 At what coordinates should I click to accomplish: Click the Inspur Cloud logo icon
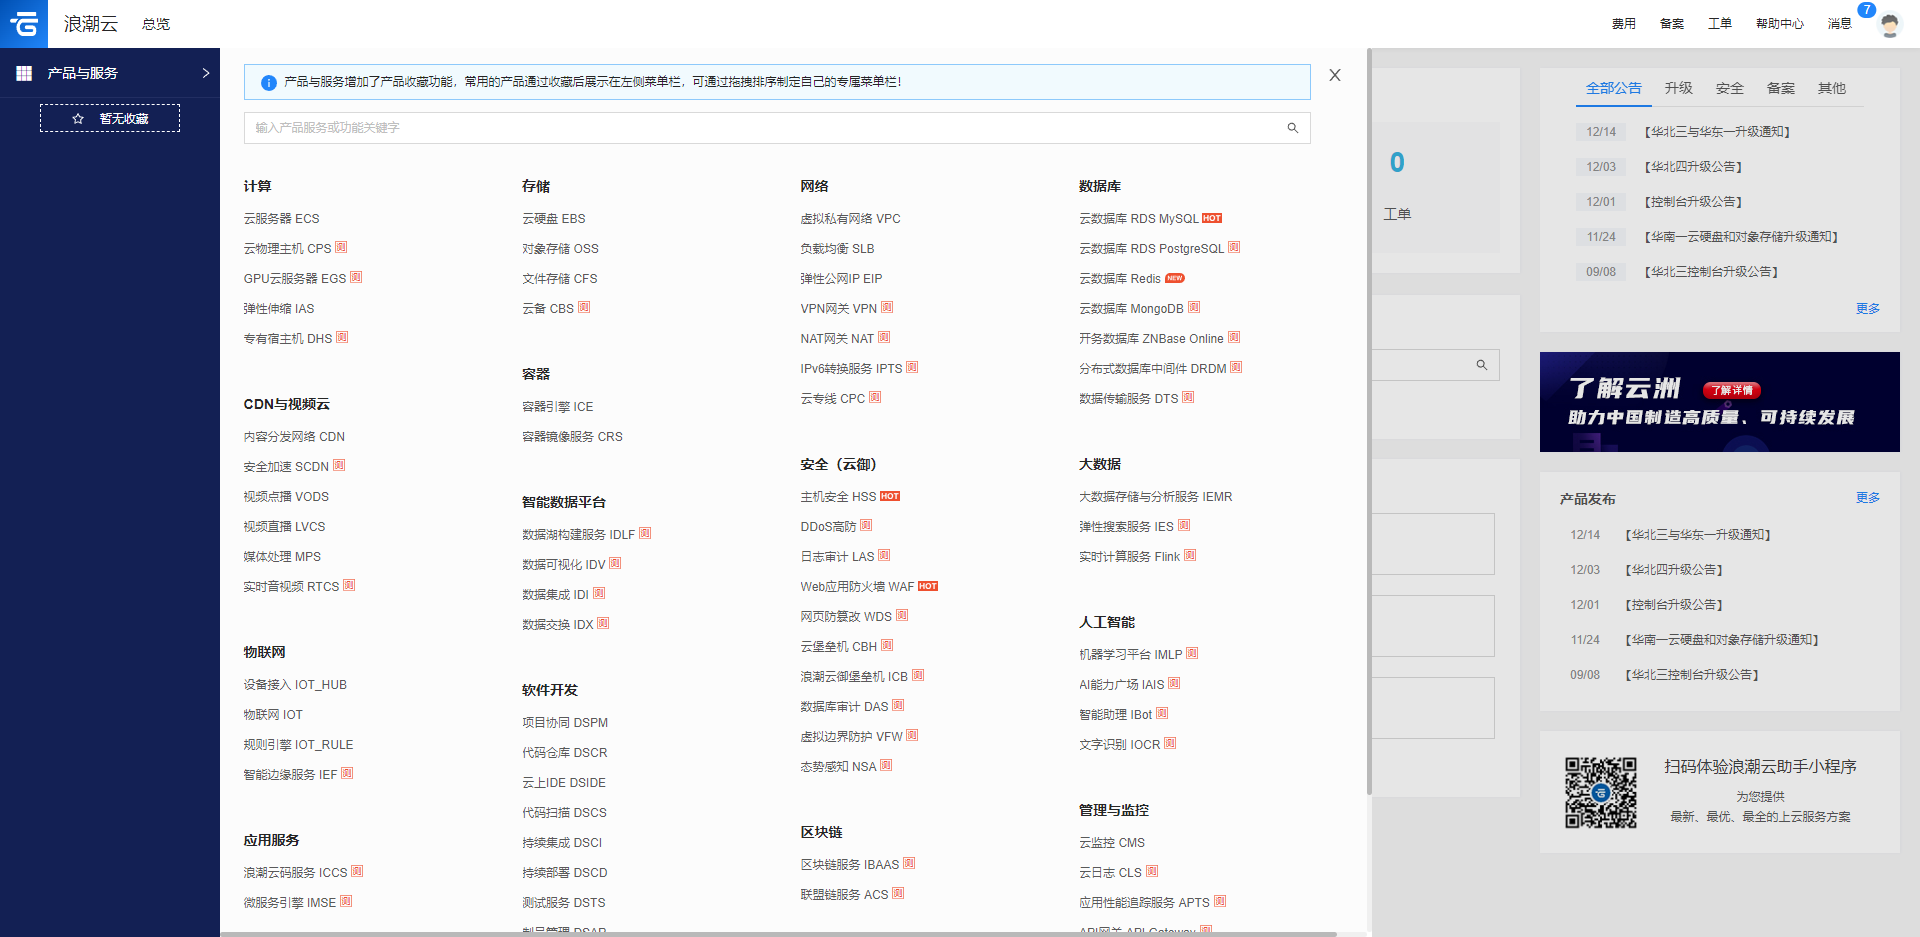24,24
